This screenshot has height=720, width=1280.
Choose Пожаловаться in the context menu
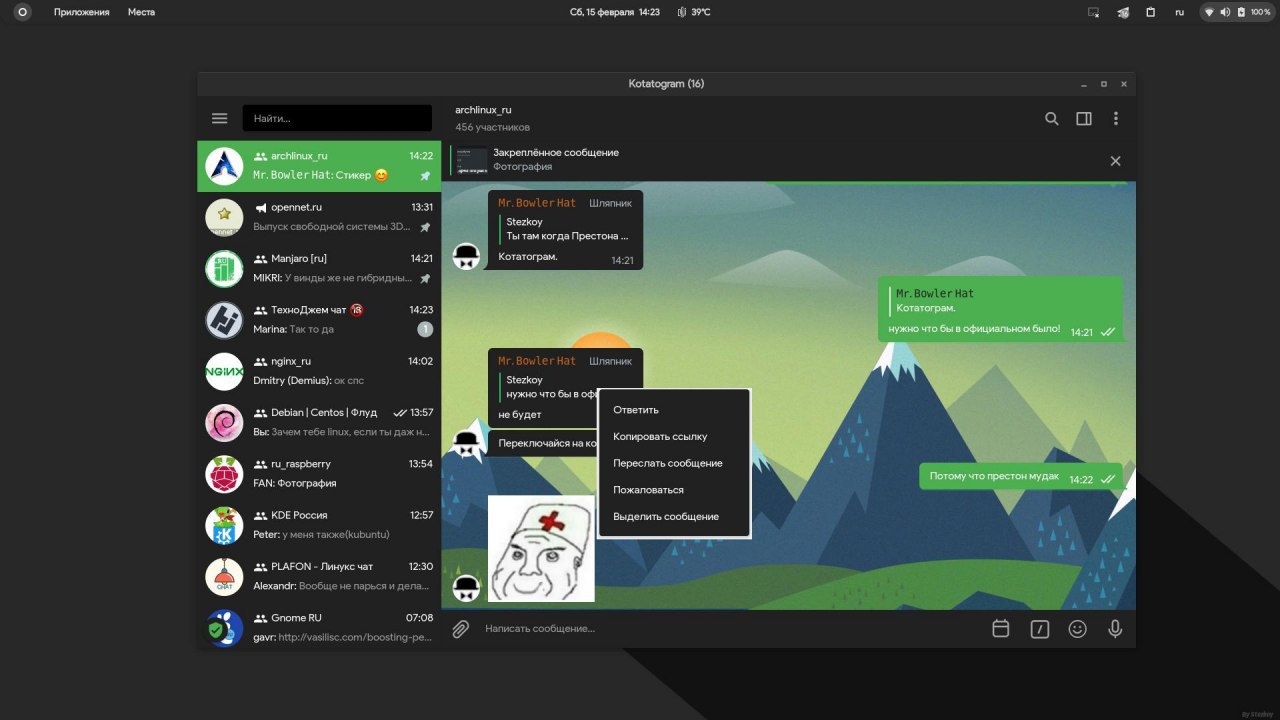click(x=674, y=490)
